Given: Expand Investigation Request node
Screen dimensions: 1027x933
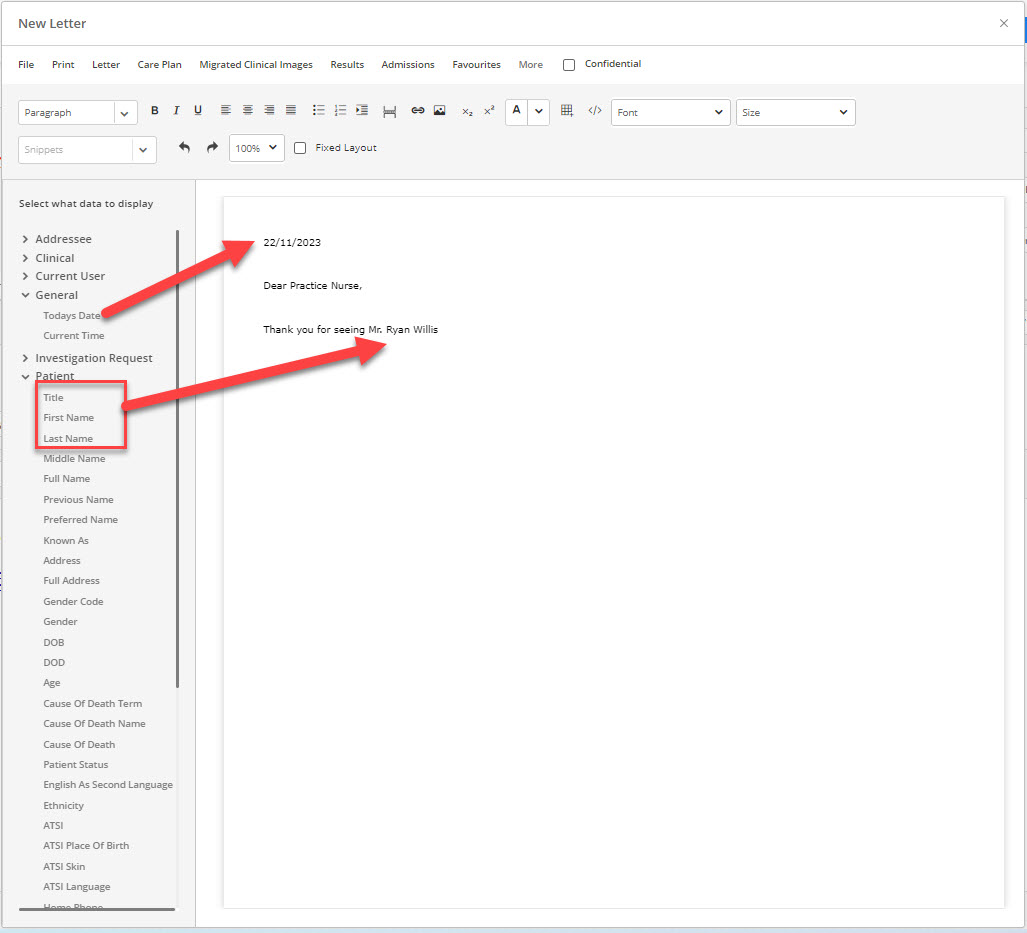Looking at the screenshot, I should (x=26, y=358).
